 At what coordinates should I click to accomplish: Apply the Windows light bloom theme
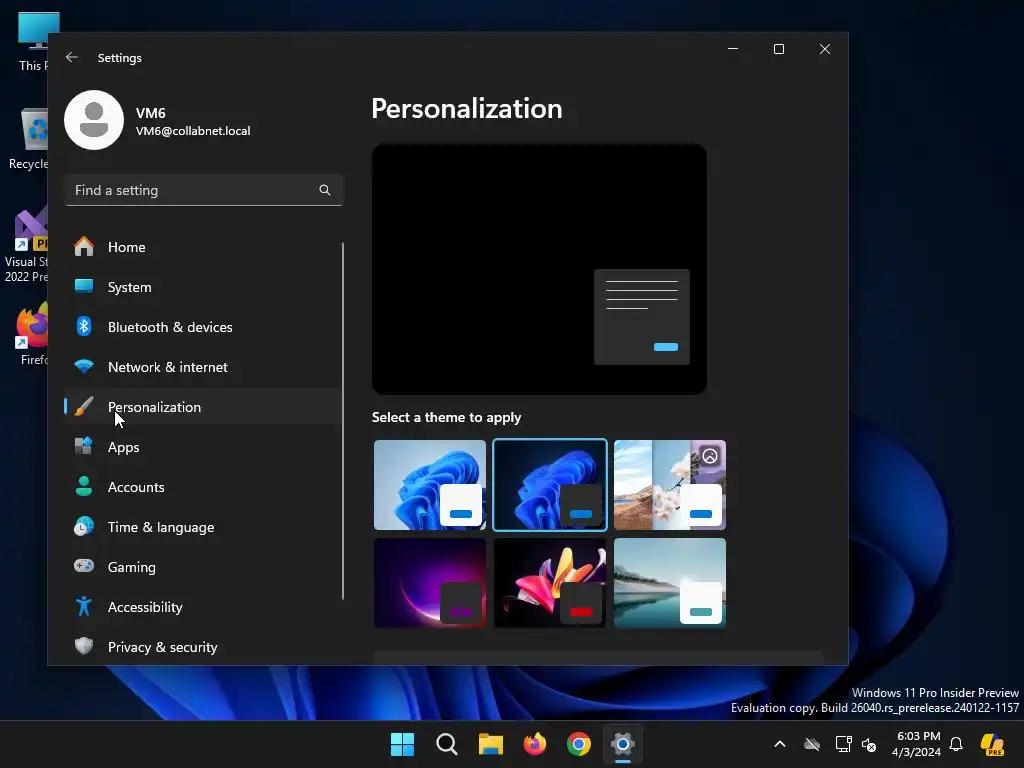coord(430,485)
